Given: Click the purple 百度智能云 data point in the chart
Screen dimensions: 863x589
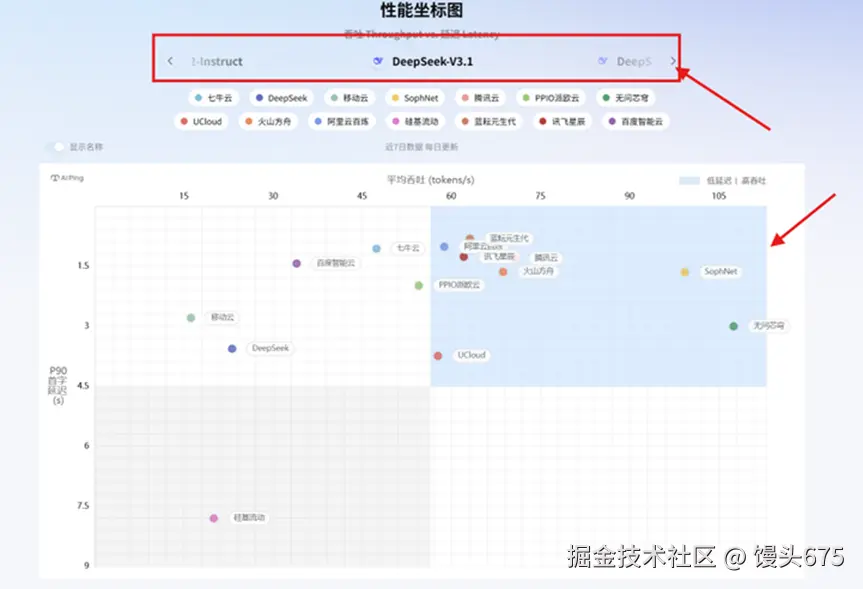Looking at the screenshot, I should coord(297,263).
